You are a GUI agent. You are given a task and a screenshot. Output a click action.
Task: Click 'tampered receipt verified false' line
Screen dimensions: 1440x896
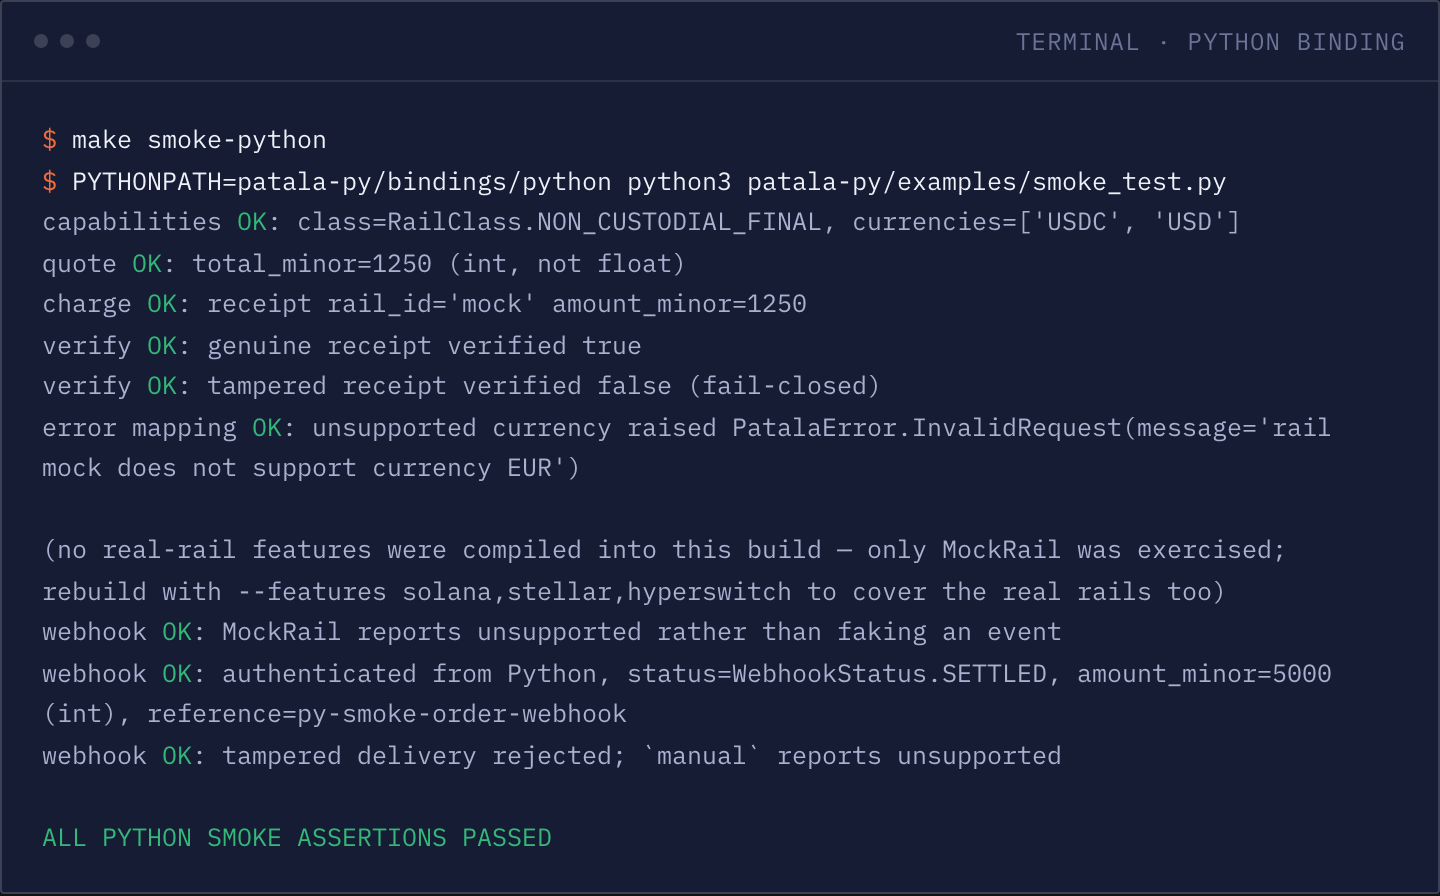[x=461, y=386]
